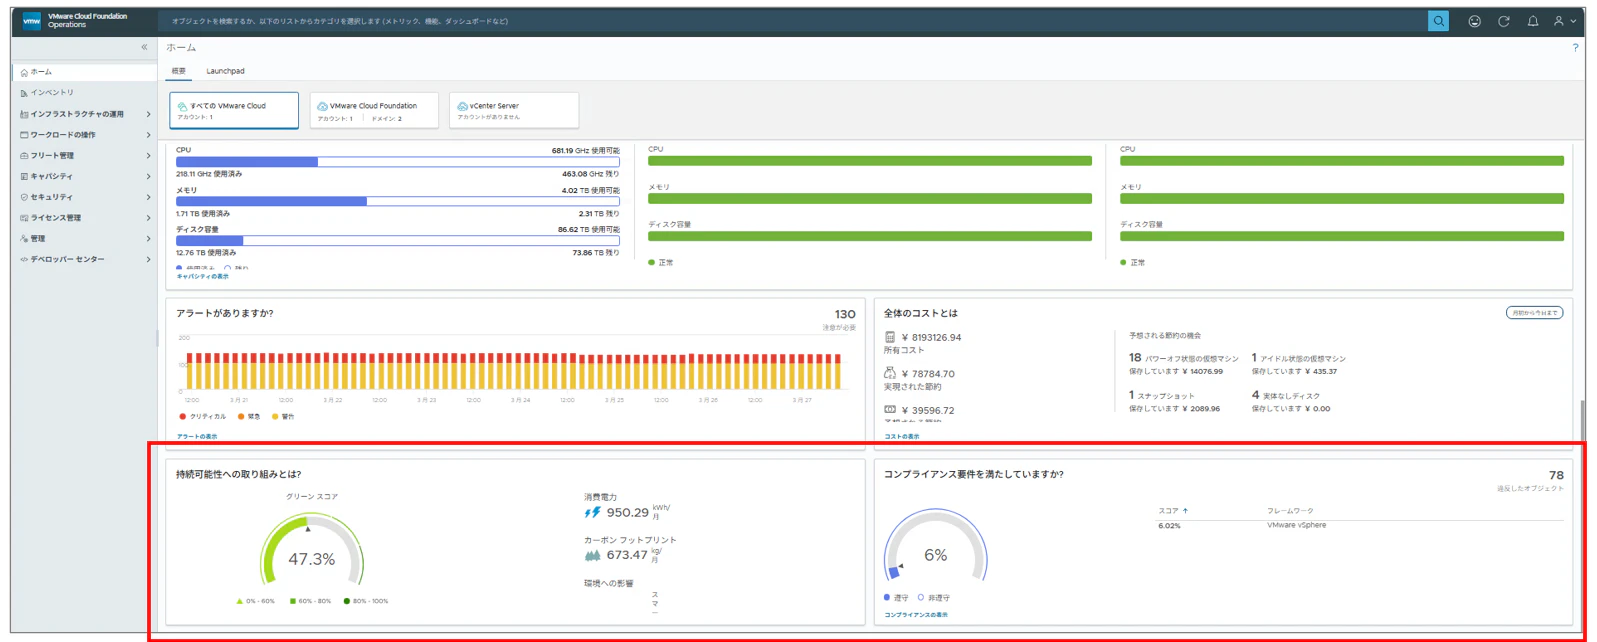Sort by the スコア column header
The width and height of the screenshot is (1597, 642).
tap(1173, 510)
